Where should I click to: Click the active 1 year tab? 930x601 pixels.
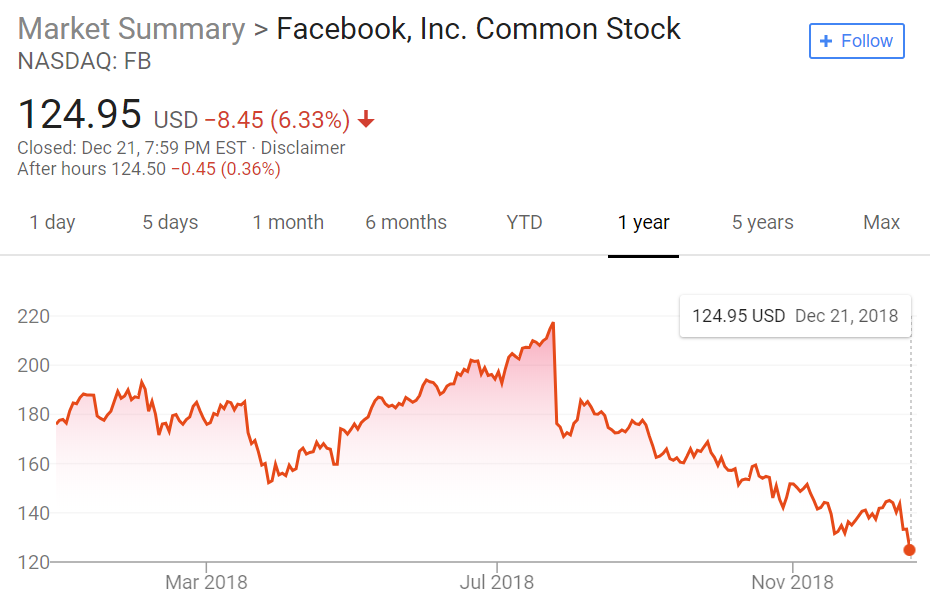click(643, 222)
